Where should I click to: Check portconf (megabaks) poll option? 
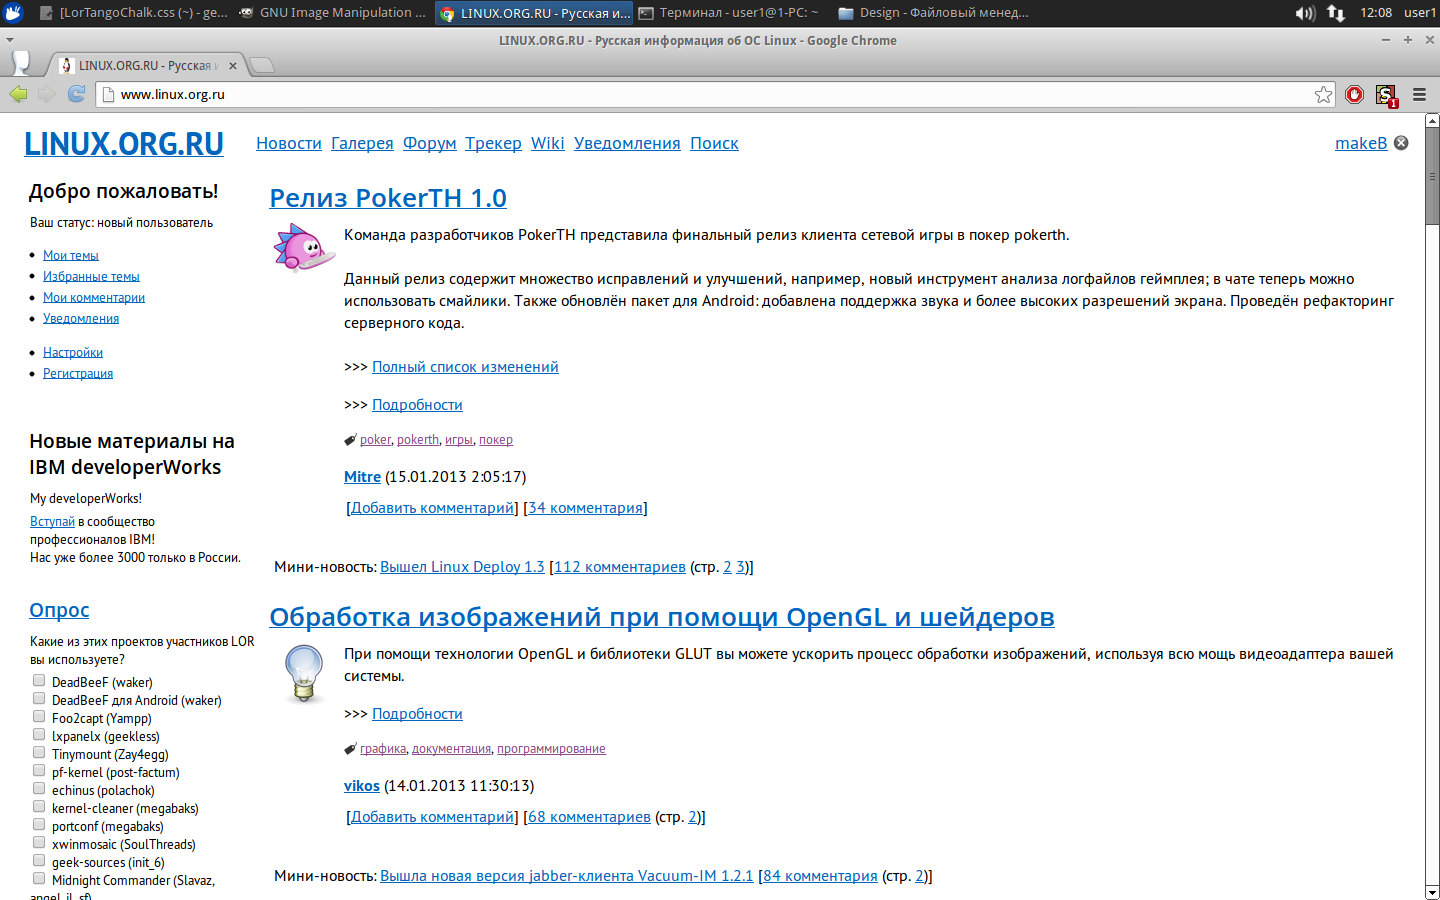click(x=39, y=825)
